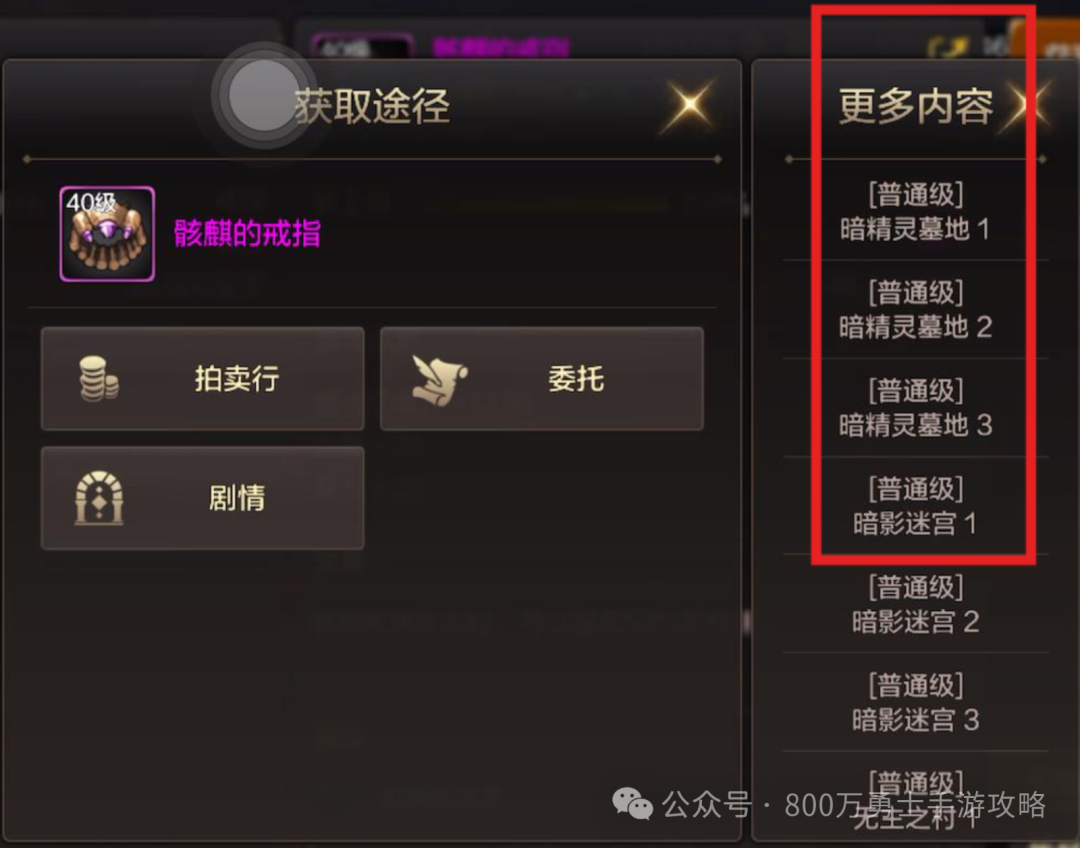Select the partially hidden 无主之村 1 entry
1080x848 pixels.
click(915, 800)
